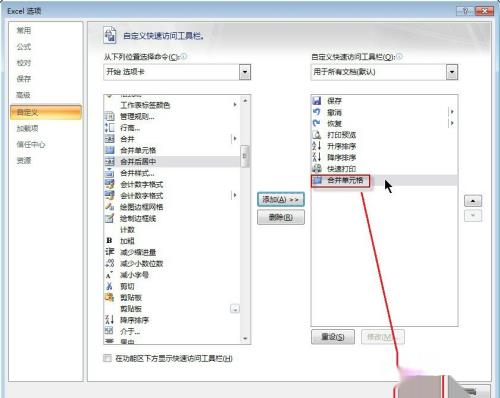Select the 快速打印 quick print icon

[x=317, y=168]
